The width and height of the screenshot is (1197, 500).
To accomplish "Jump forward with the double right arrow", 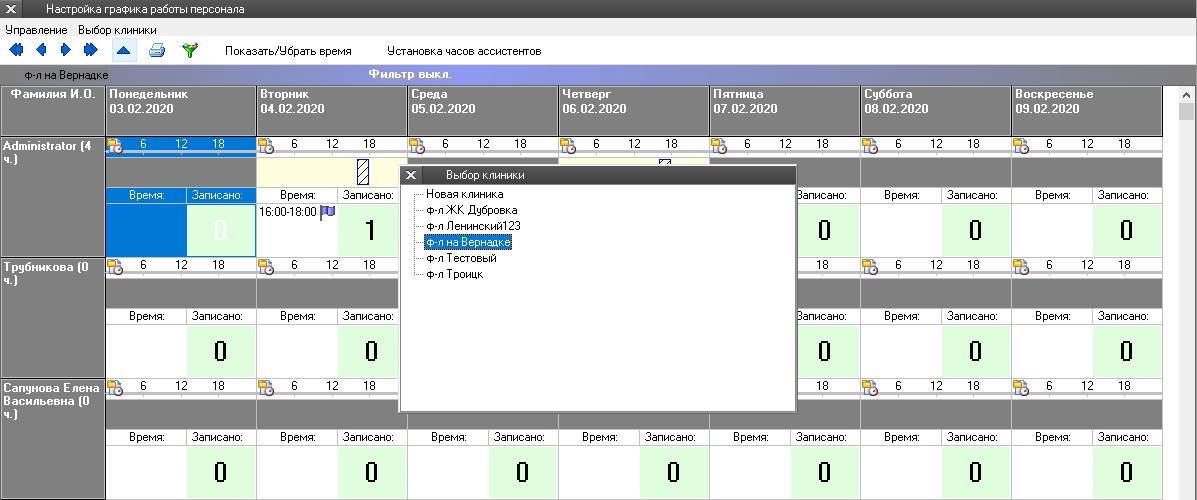I will 91,50.
